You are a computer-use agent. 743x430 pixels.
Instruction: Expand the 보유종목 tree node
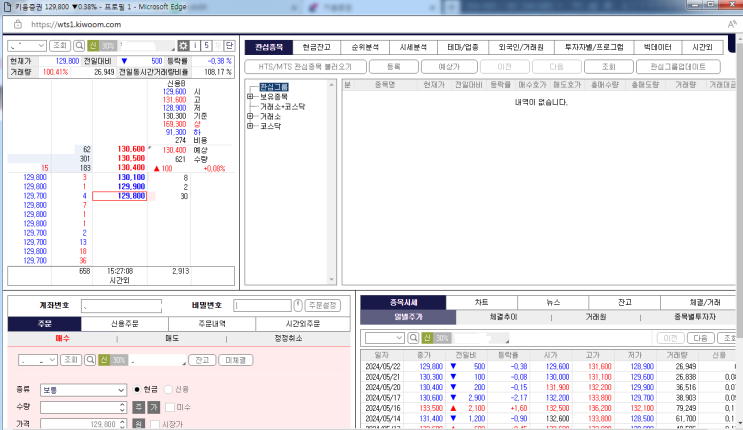point(250,97)
